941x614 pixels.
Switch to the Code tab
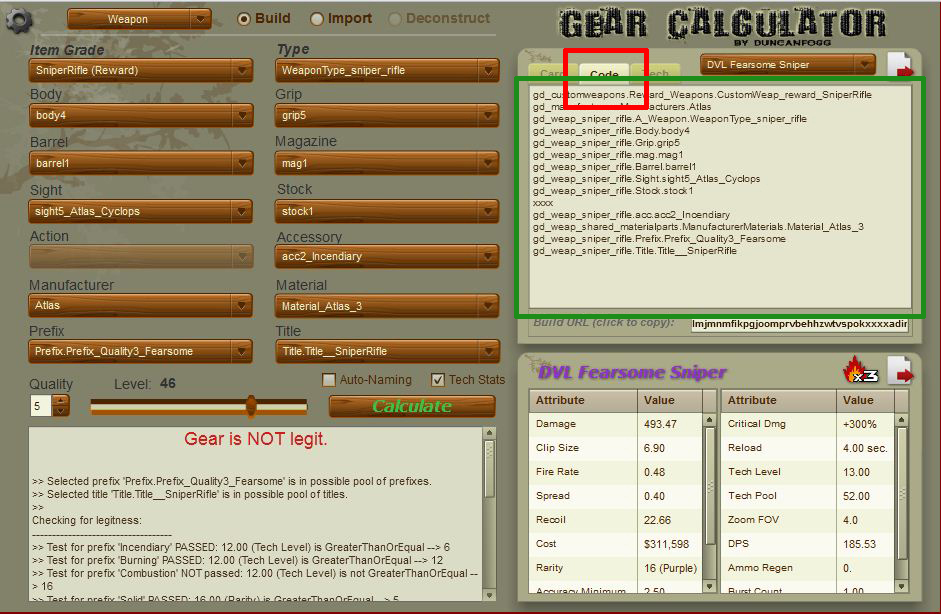point(604,74)
